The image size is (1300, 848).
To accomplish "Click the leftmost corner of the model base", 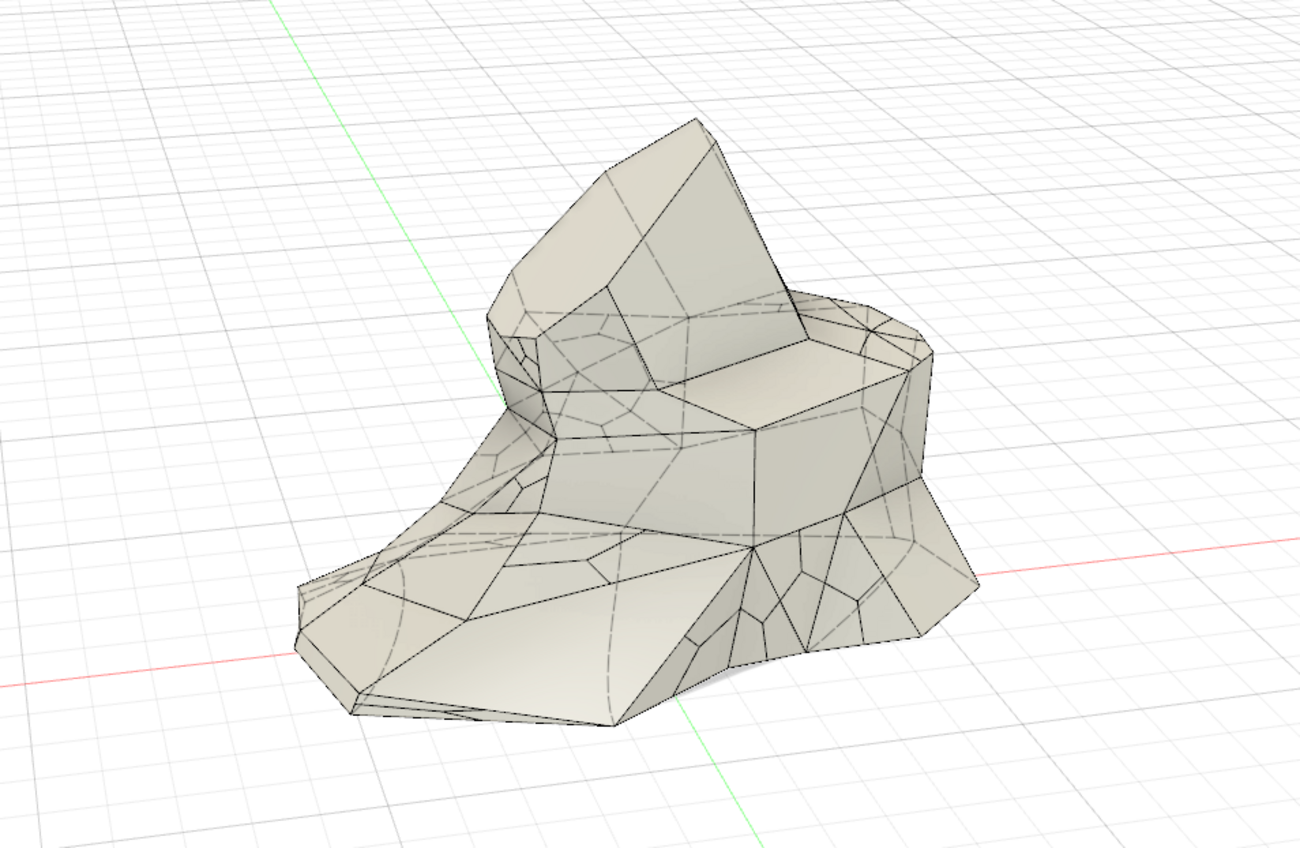I will 296,645.
